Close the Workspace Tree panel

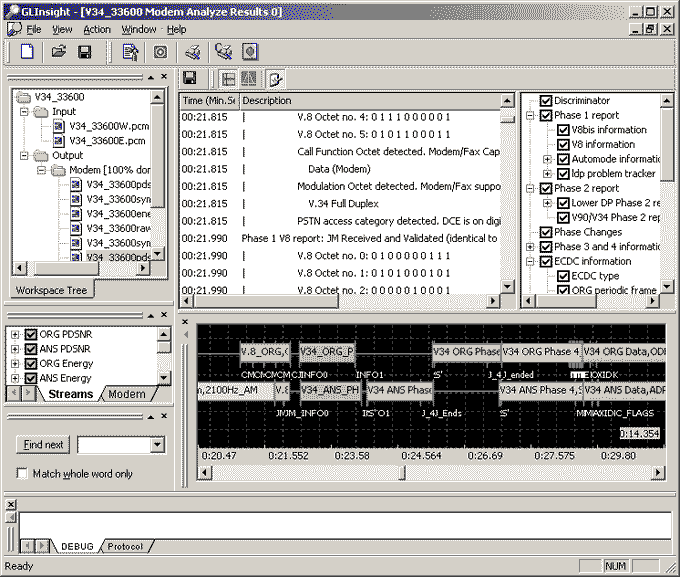(x=164, y=76)
